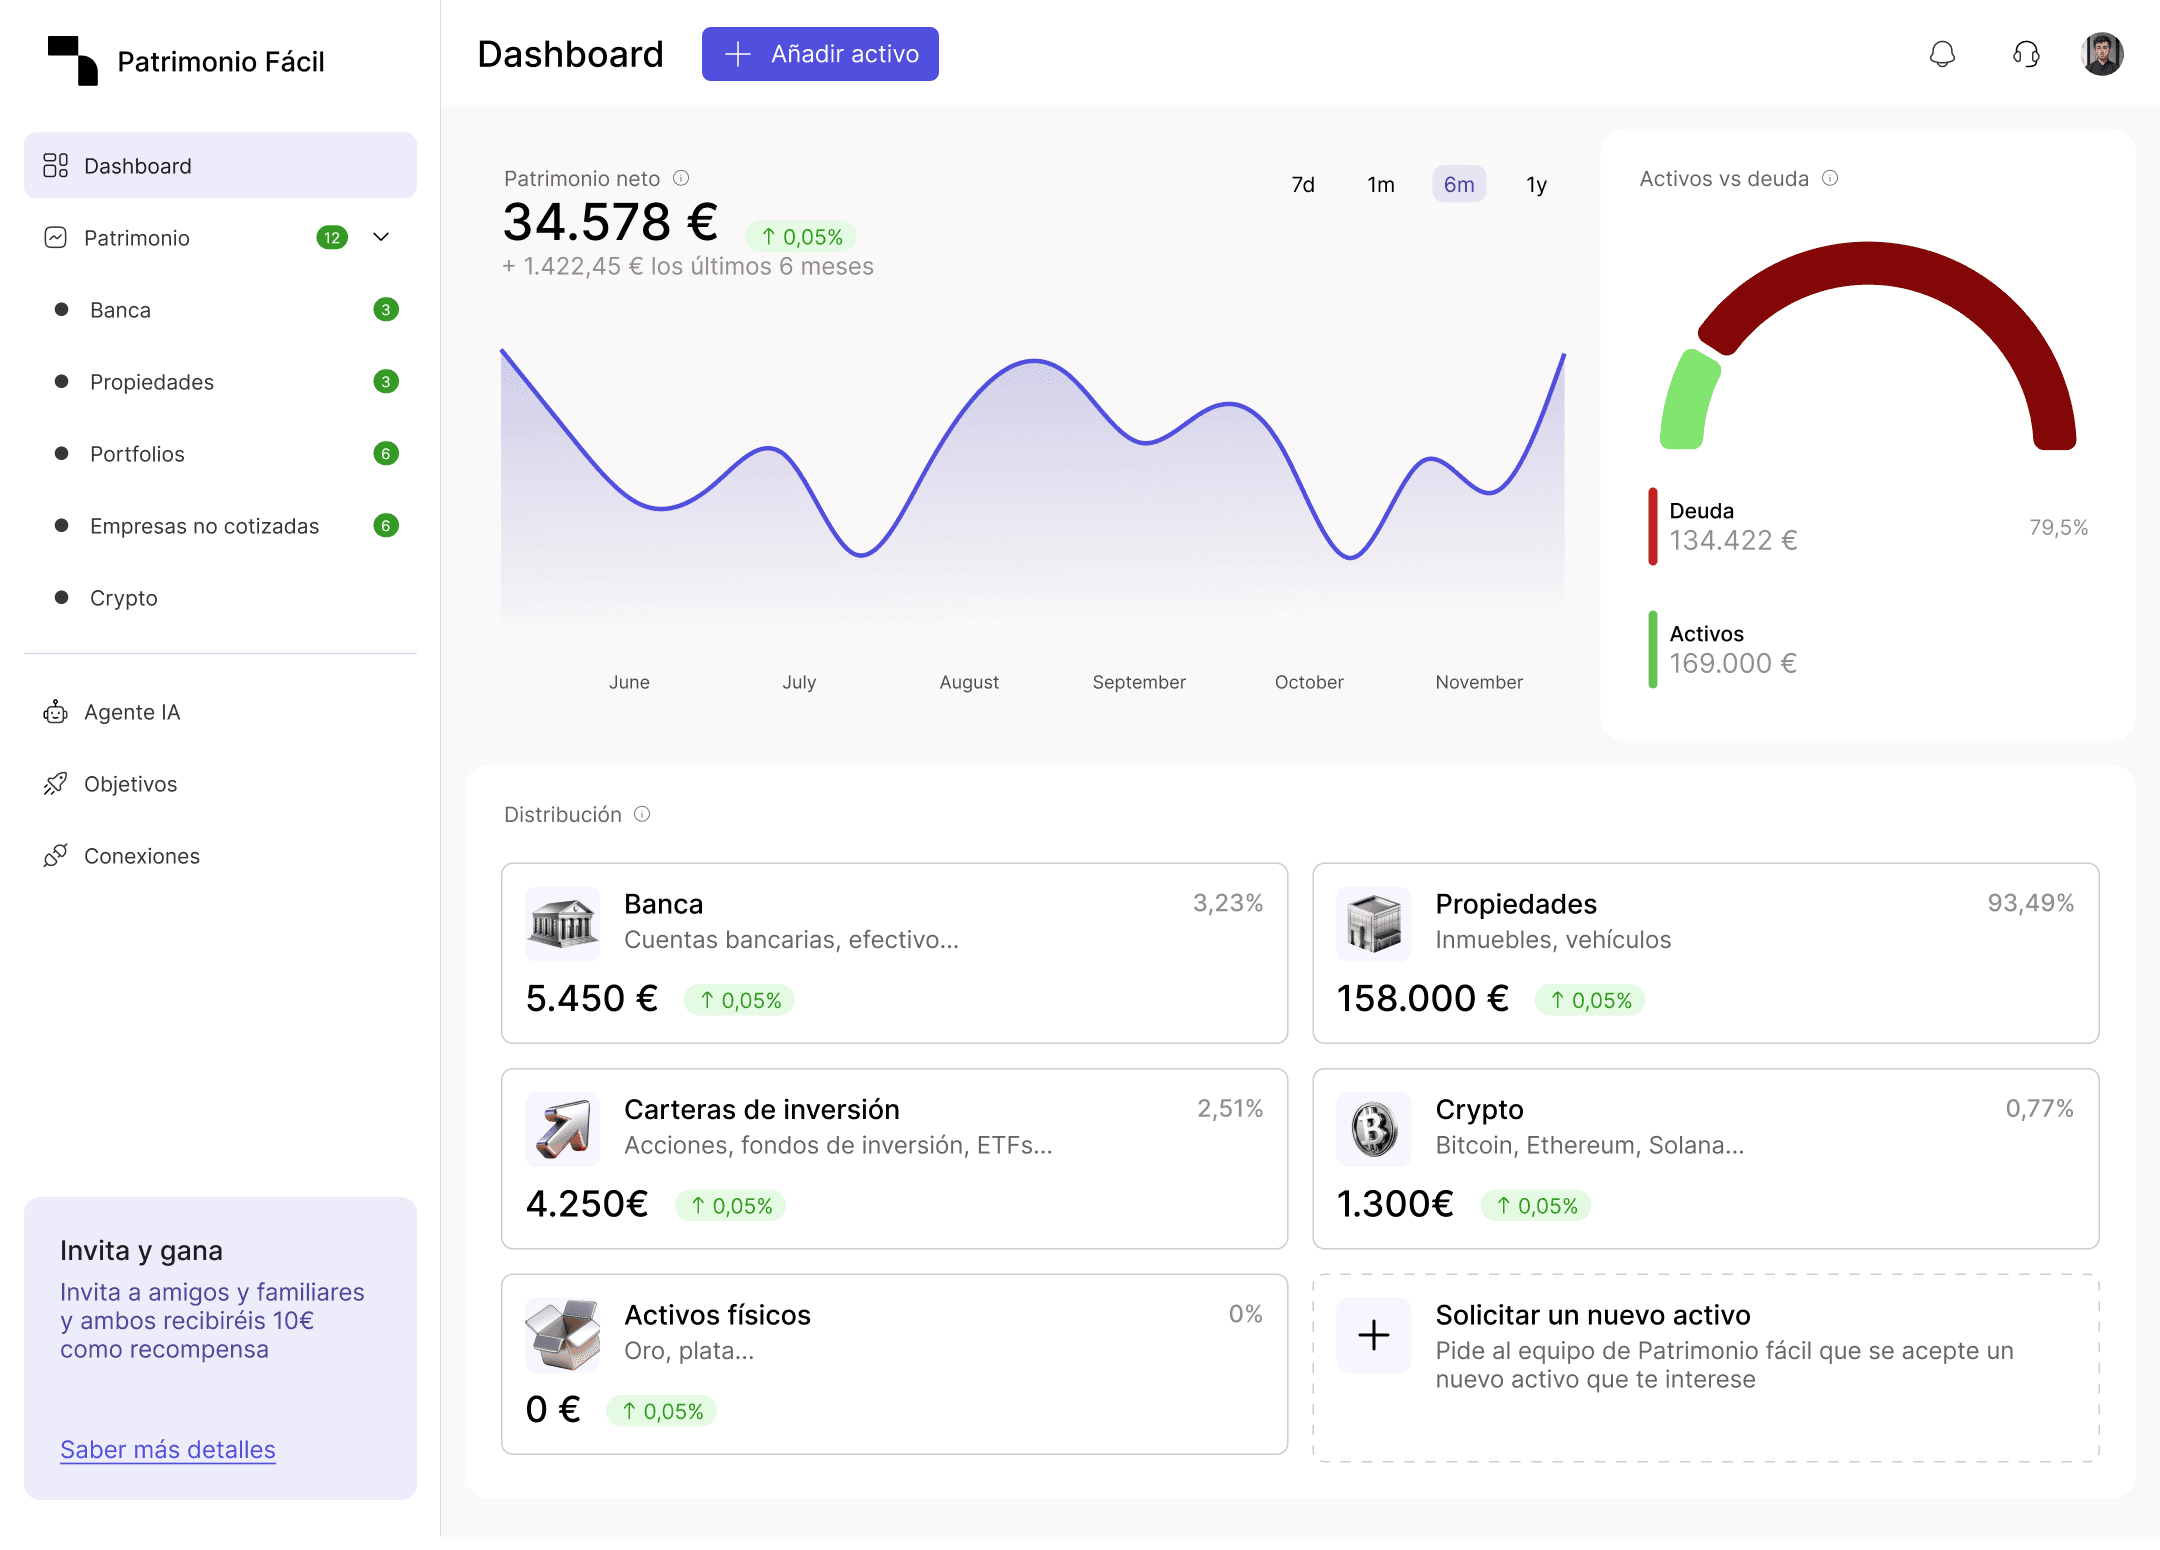Viewport: 2160px width, 1550px height.
Task: Select the 1y time range
Action: point(1536,185)
